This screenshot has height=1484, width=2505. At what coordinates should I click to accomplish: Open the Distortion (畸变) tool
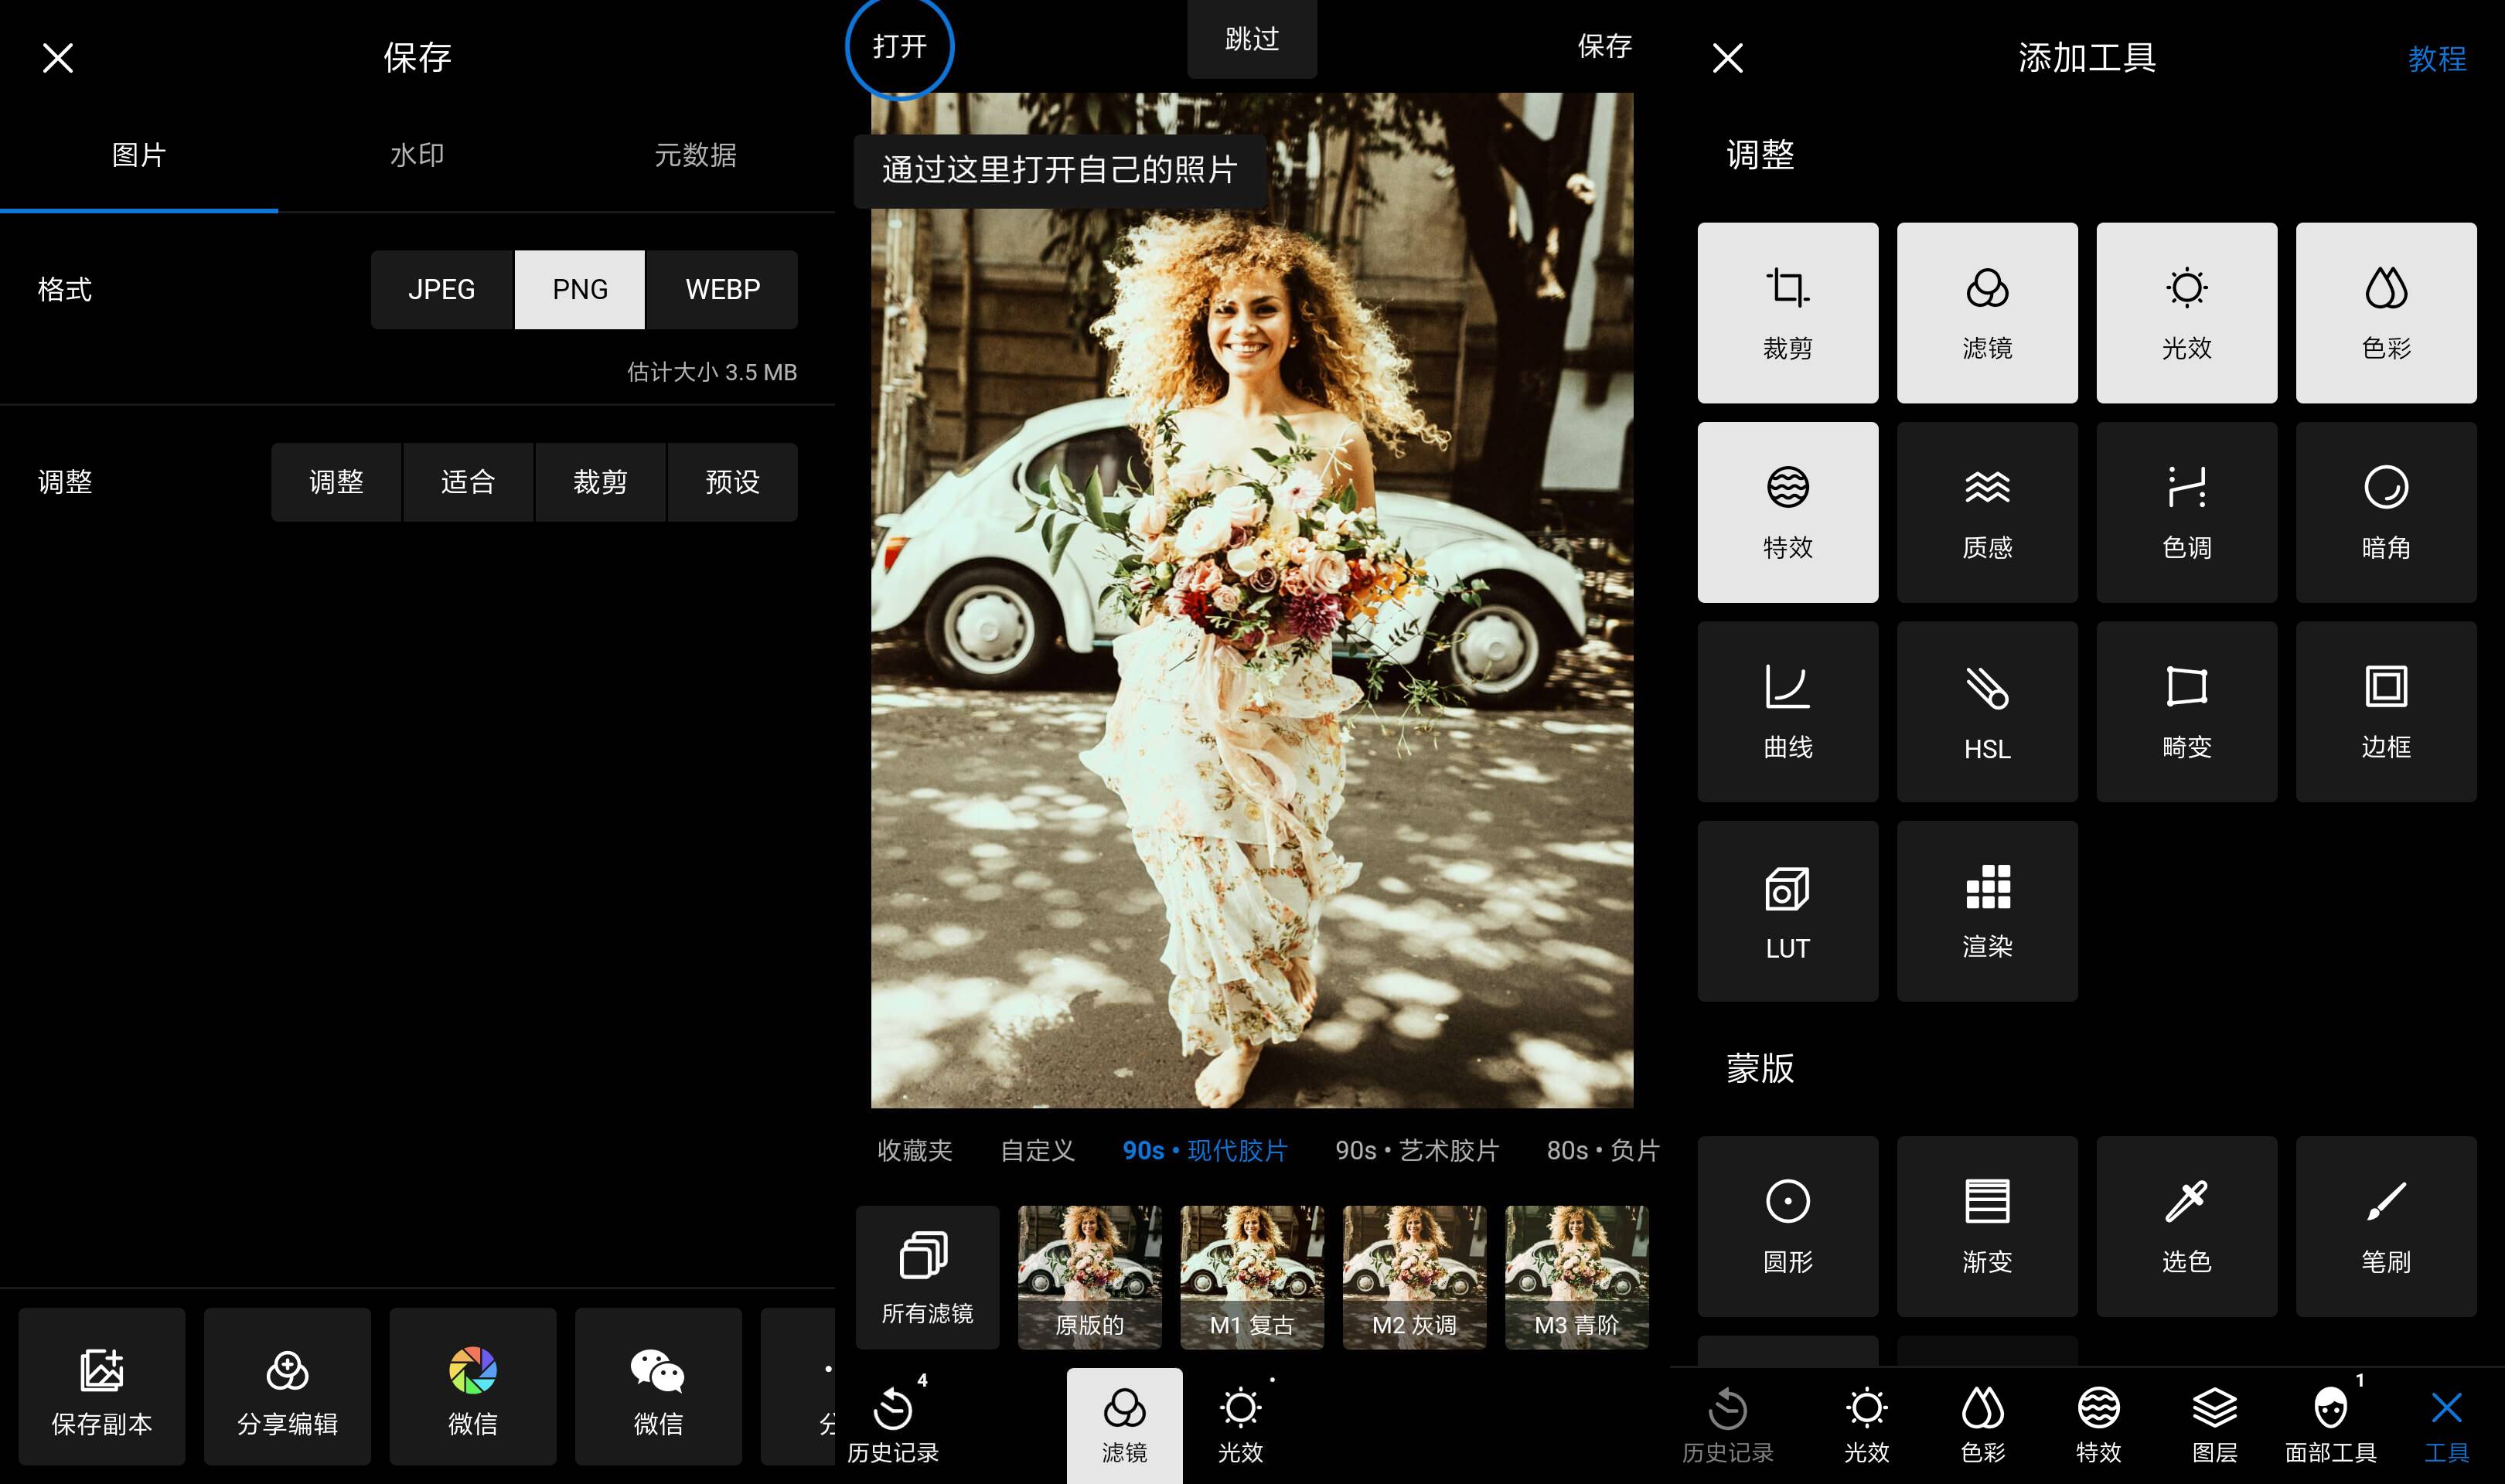click(x=2186, y=711)
